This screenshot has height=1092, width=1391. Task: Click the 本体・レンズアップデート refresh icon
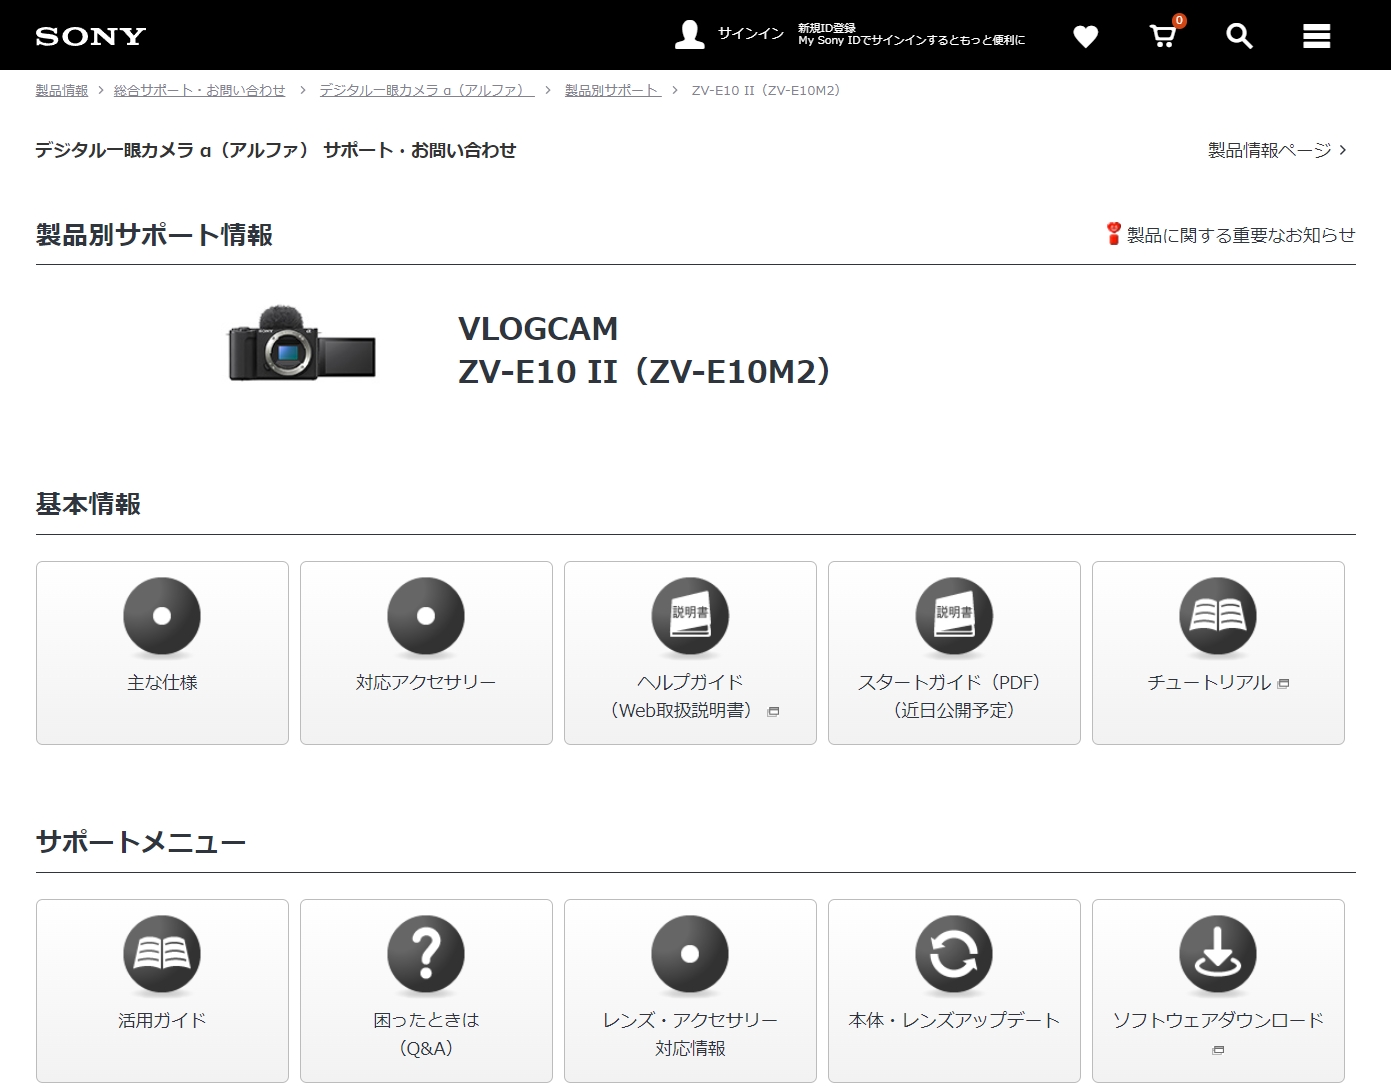click(x=954, y=955)
